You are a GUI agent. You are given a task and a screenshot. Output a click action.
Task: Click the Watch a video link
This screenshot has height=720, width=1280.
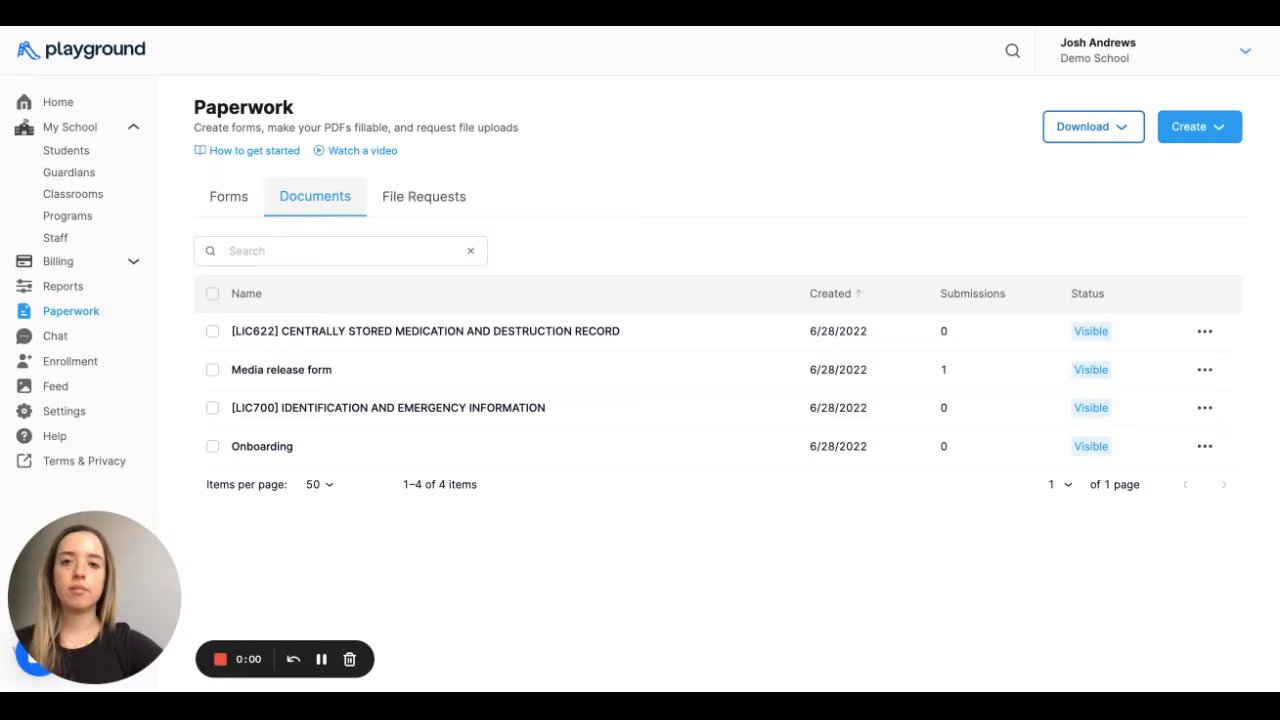pos(355,151)
